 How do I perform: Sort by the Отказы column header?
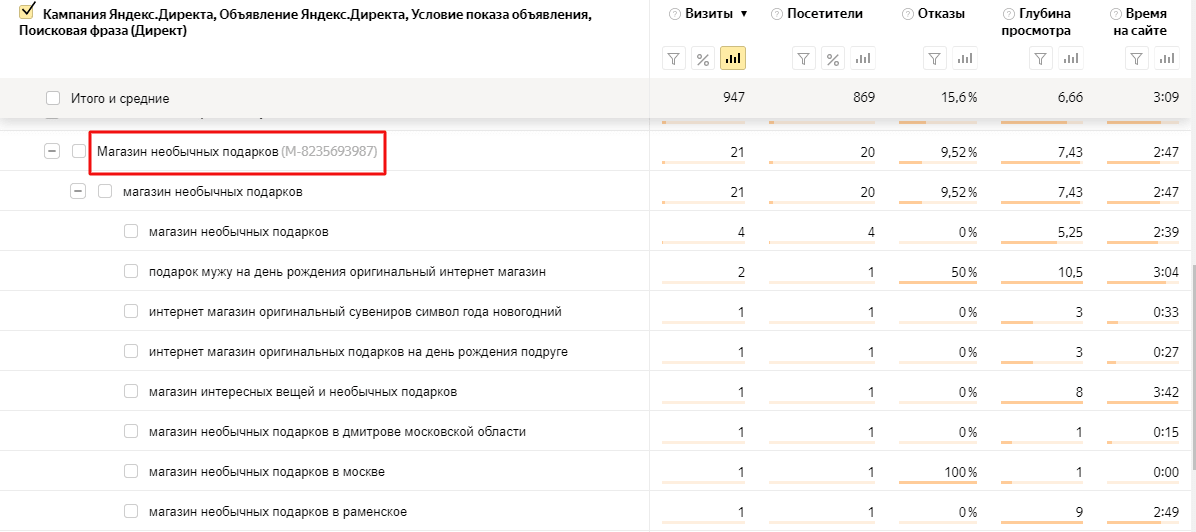(x=940, y=14)
